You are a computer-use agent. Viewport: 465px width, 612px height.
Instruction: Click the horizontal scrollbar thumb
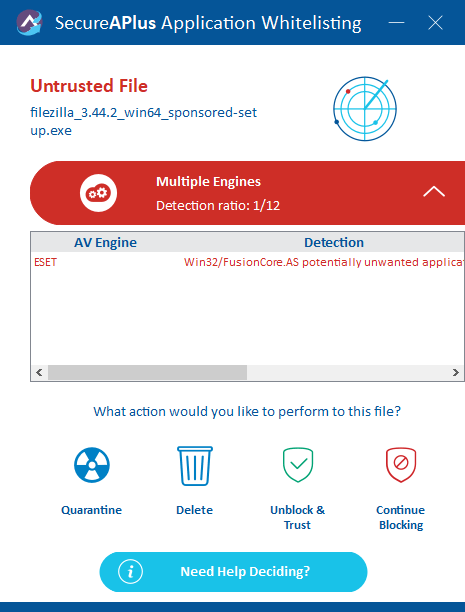coord(147,372)
